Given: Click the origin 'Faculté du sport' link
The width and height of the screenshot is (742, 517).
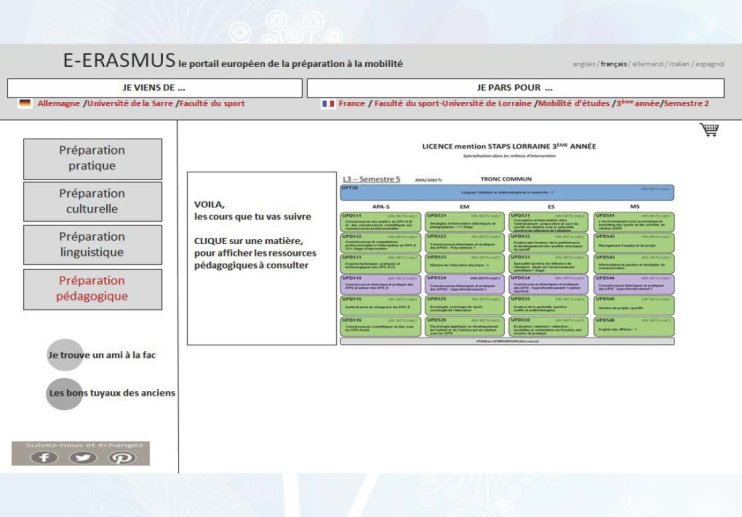Looking at the screenshot, I should pos(212,103).
